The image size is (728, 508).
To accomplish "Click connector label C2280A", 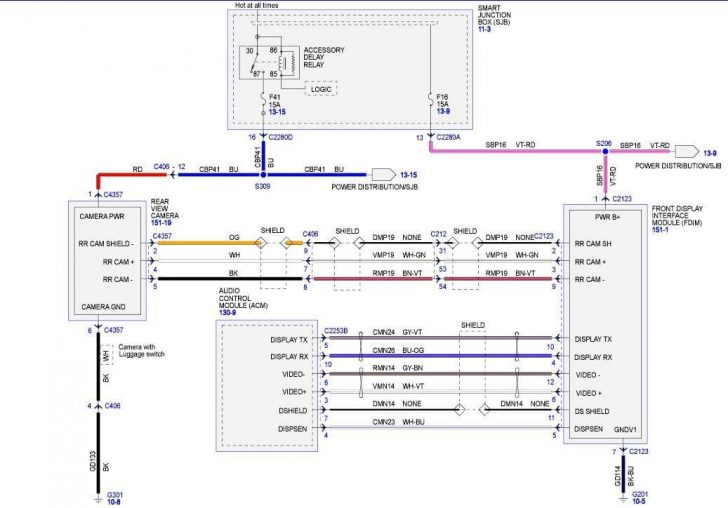I will 448,137.
